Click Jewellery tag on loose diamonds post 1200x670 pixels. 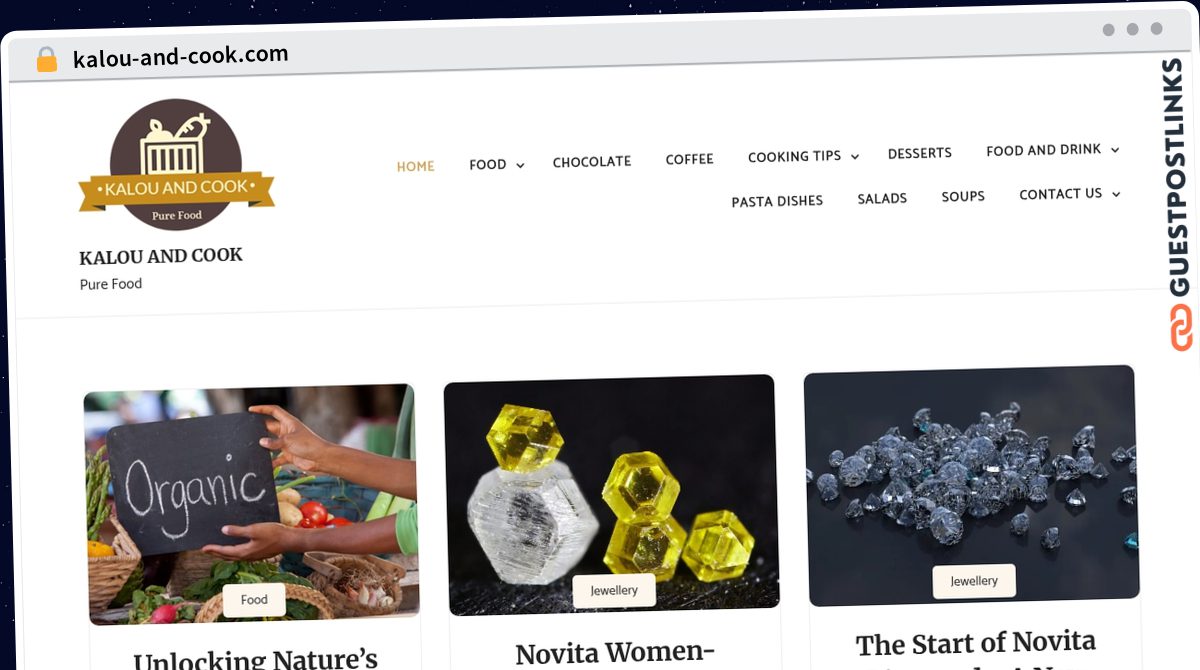click(974, 581)
